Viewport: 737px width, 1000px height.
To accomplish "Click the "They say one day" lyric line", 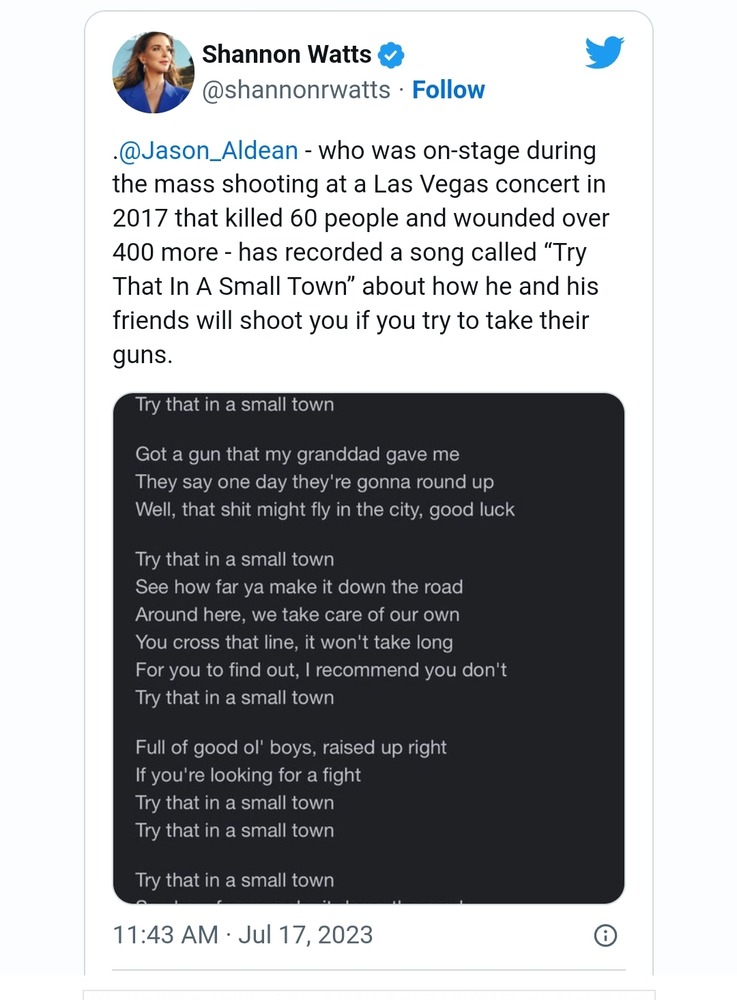I will (314, 482).
